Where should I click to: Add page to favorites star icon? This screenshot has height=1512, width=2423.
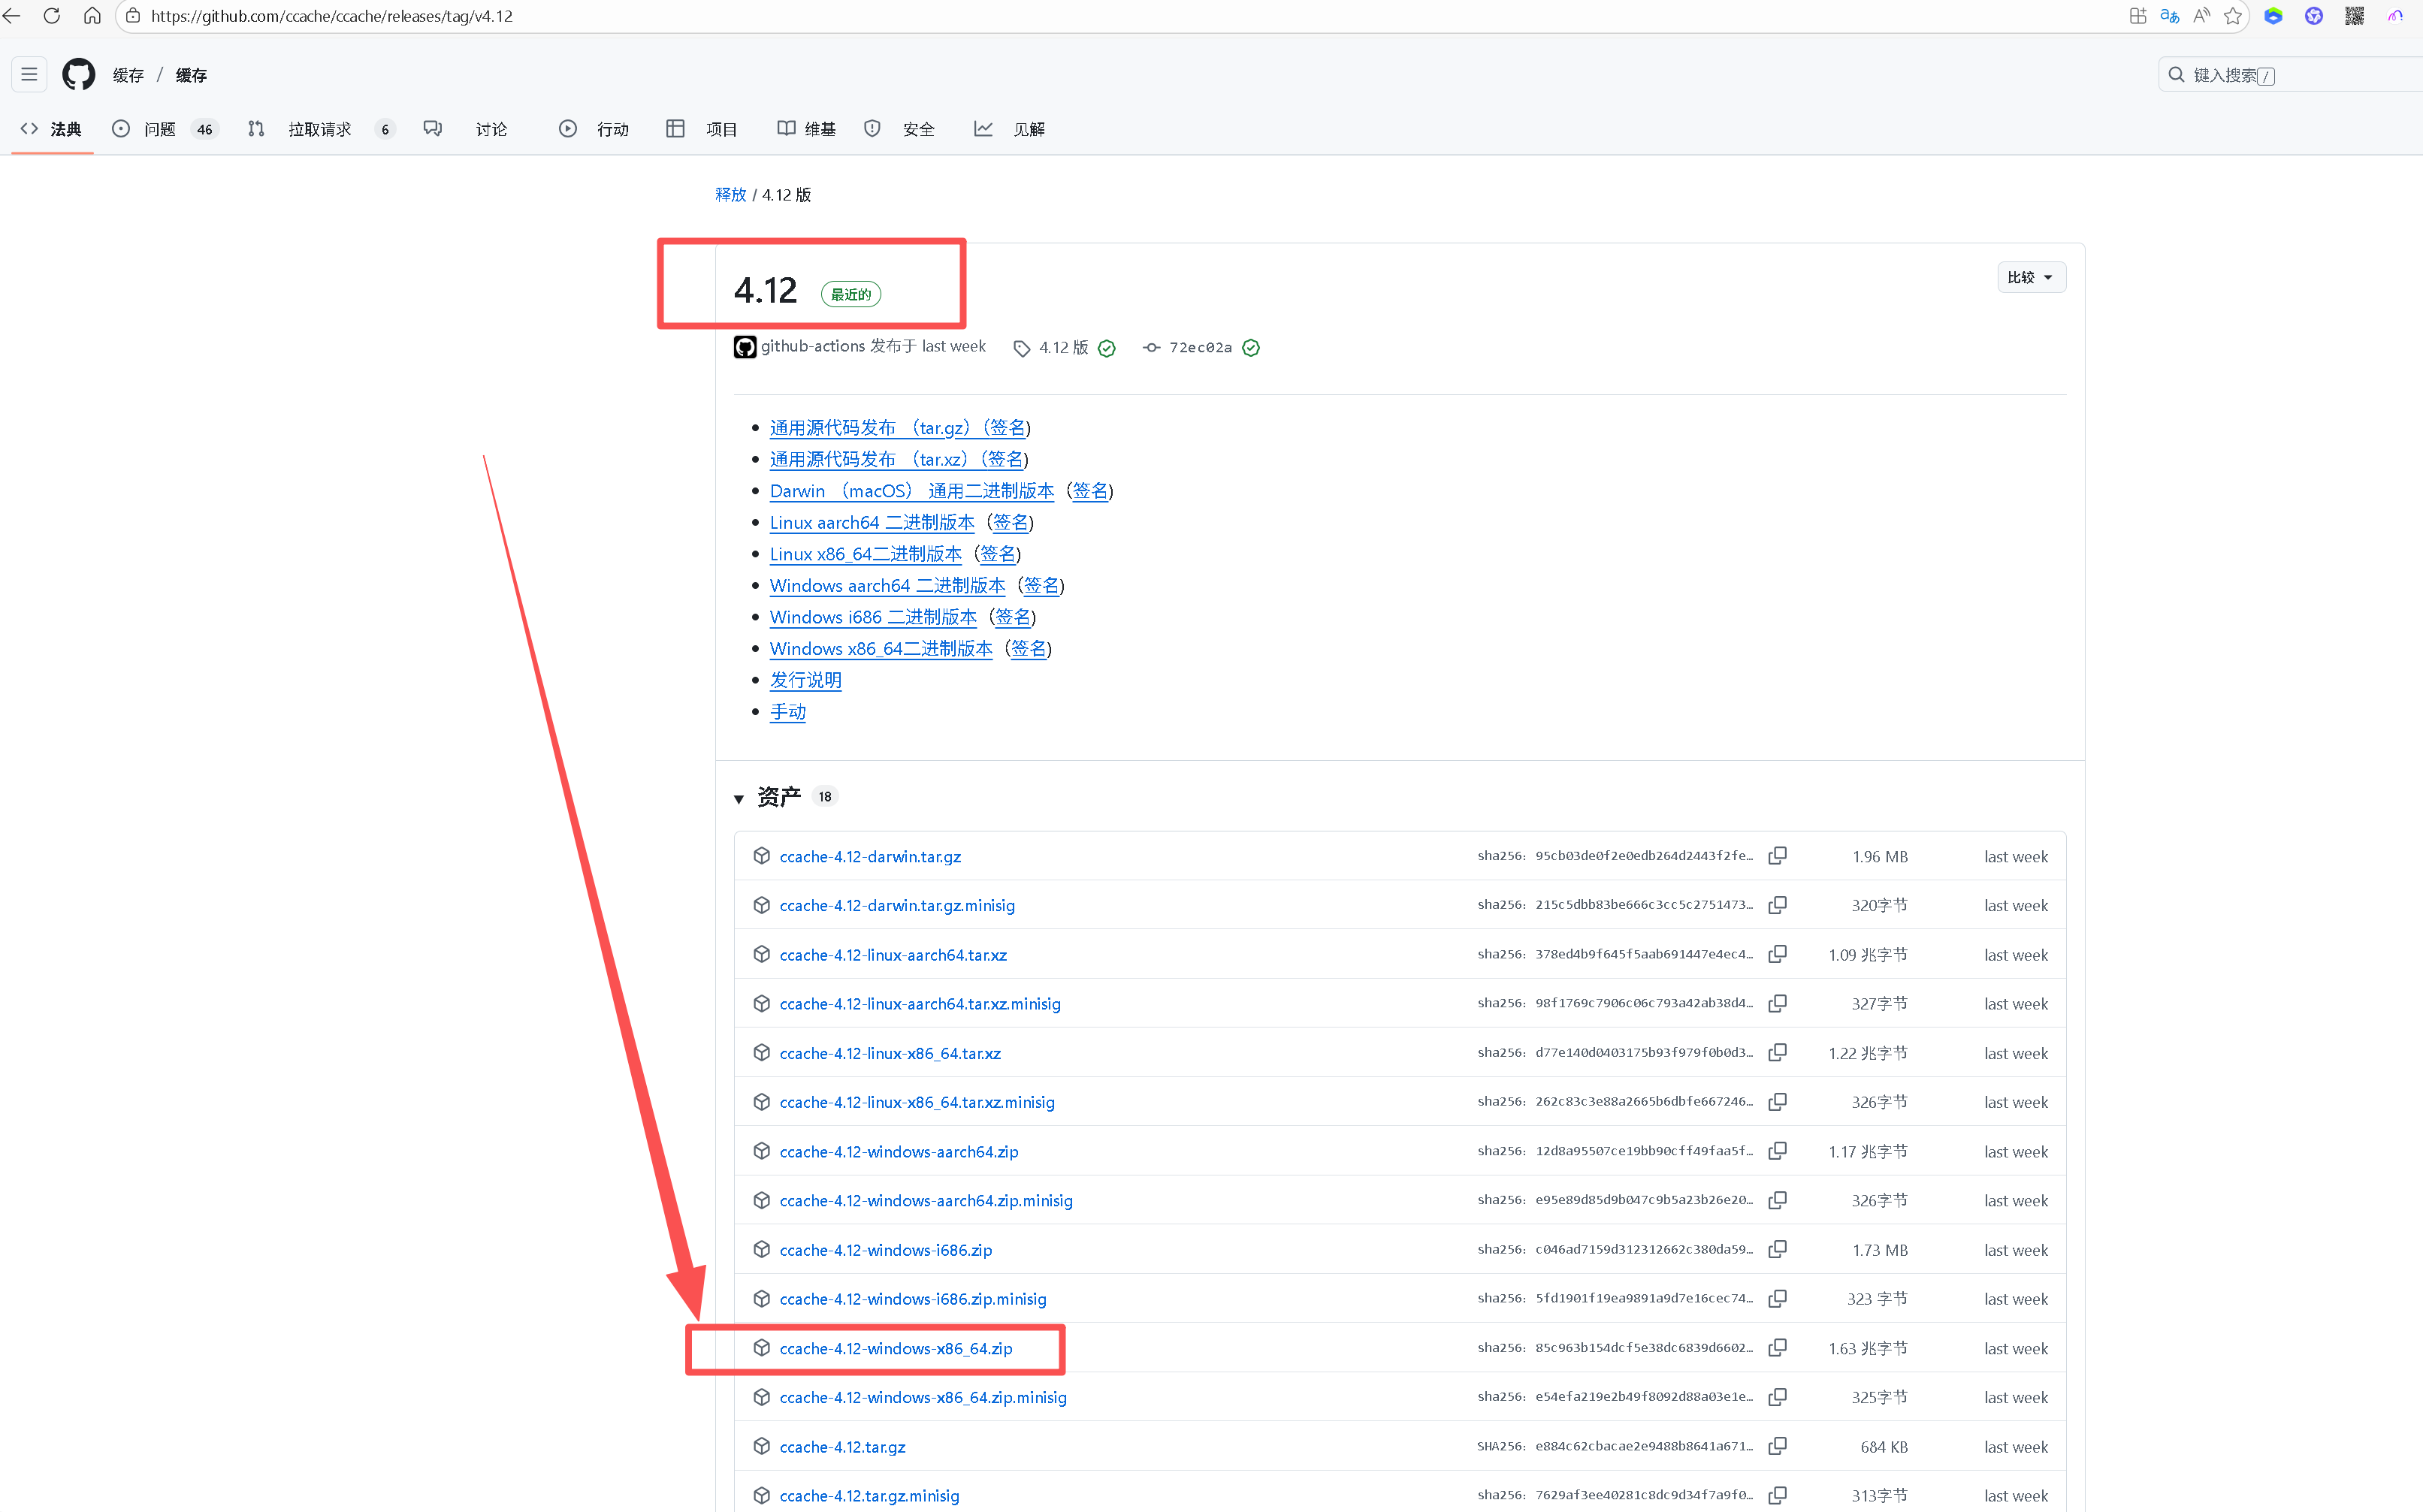point(2233,16)
